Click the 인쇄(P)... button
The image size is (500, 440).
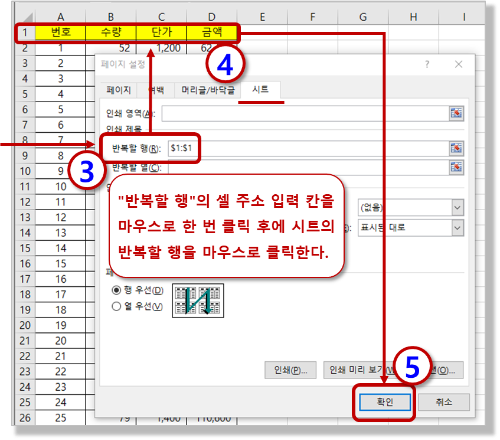point(290,370)
